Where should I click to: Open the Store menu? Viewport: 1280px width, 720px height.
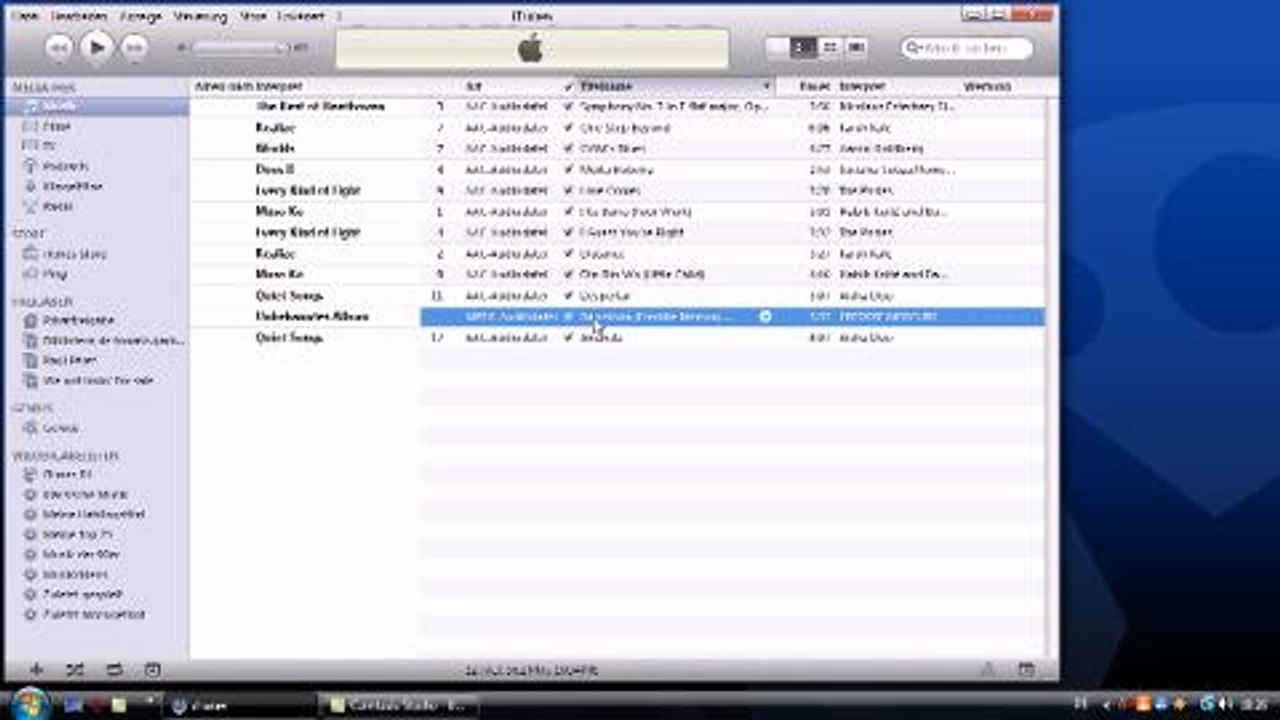[252, 17]
